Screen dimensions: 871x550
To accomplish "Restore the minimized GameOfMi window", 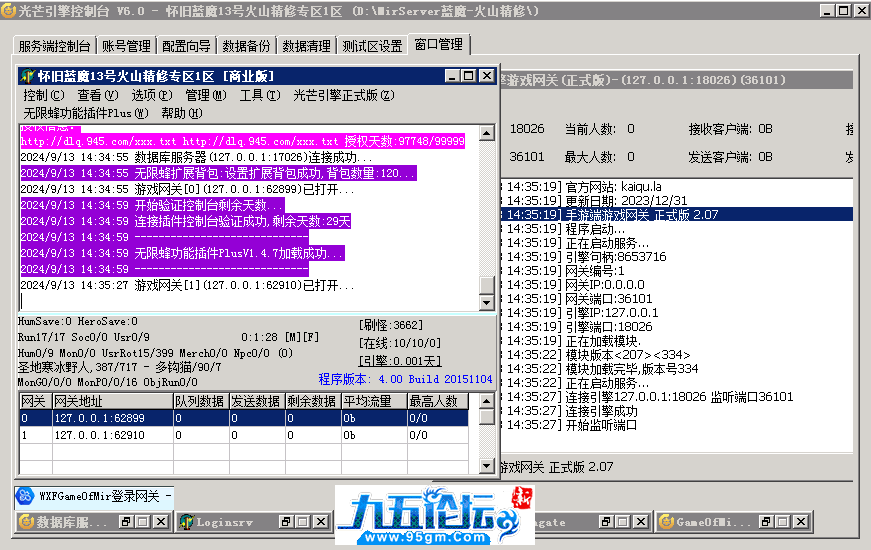I will click(x=765, y=522).
